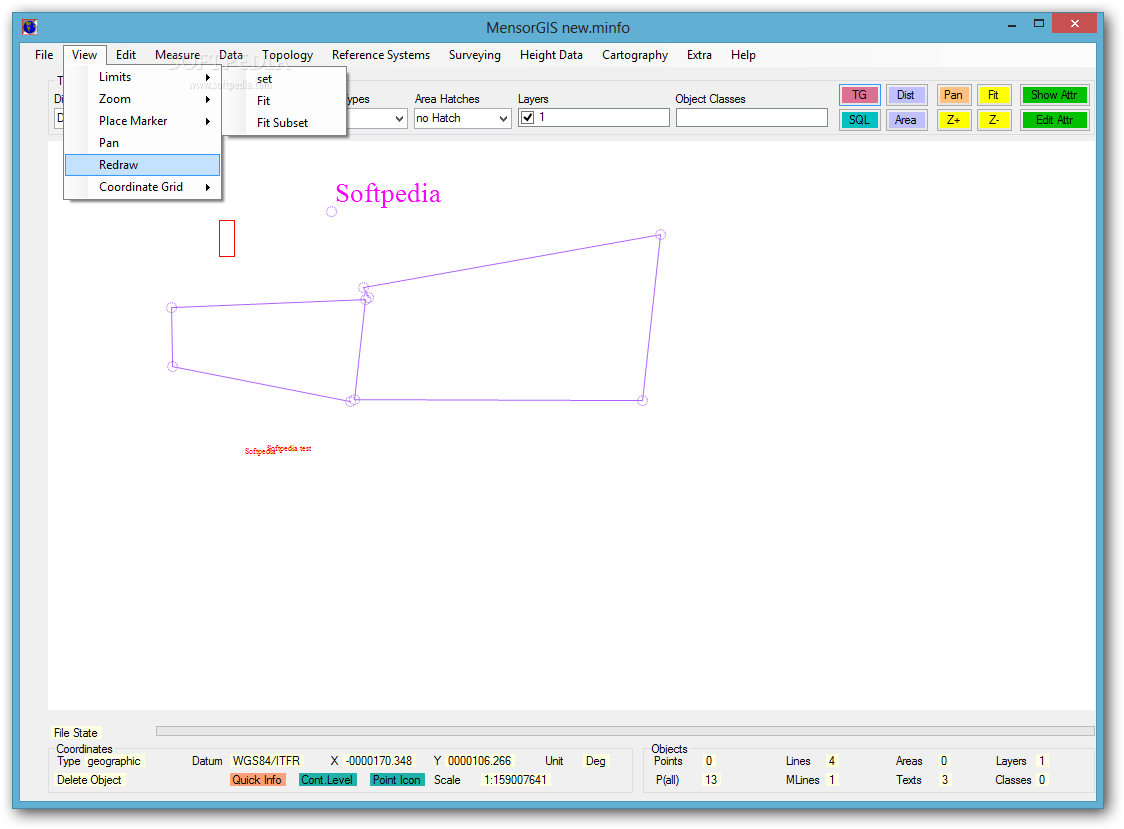This screenshot has height=829, width=1124.
Task: Open the SQL query button
Action: click(859, 120)
